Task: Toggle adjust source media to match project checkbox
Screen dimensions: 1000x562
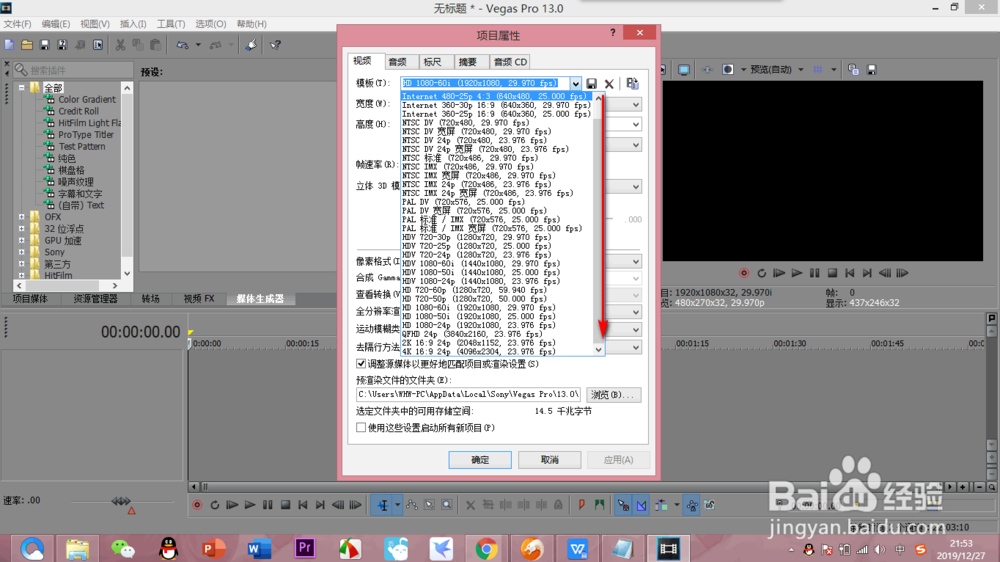Action: tap(361, 364)
